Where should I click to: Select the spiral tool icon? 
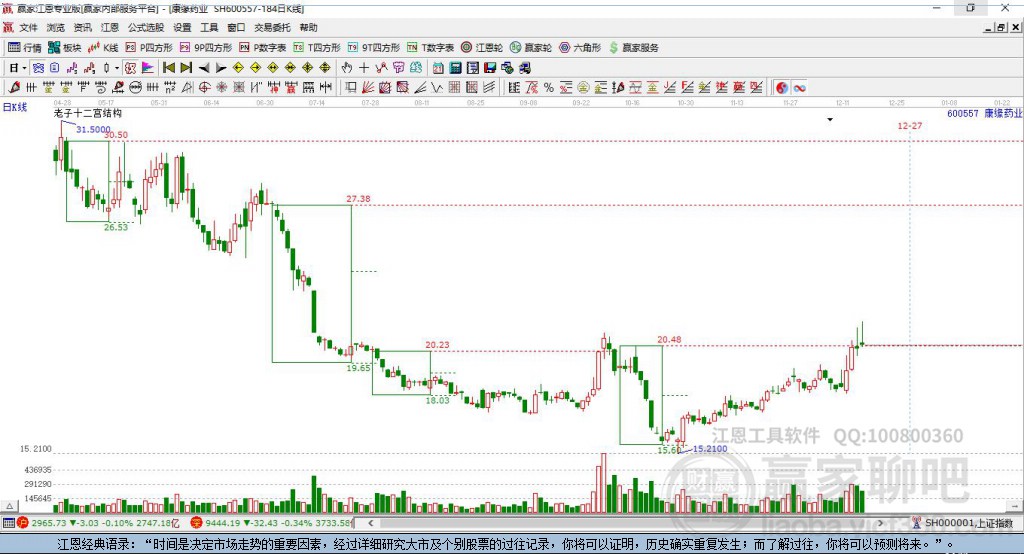[101, 87]
